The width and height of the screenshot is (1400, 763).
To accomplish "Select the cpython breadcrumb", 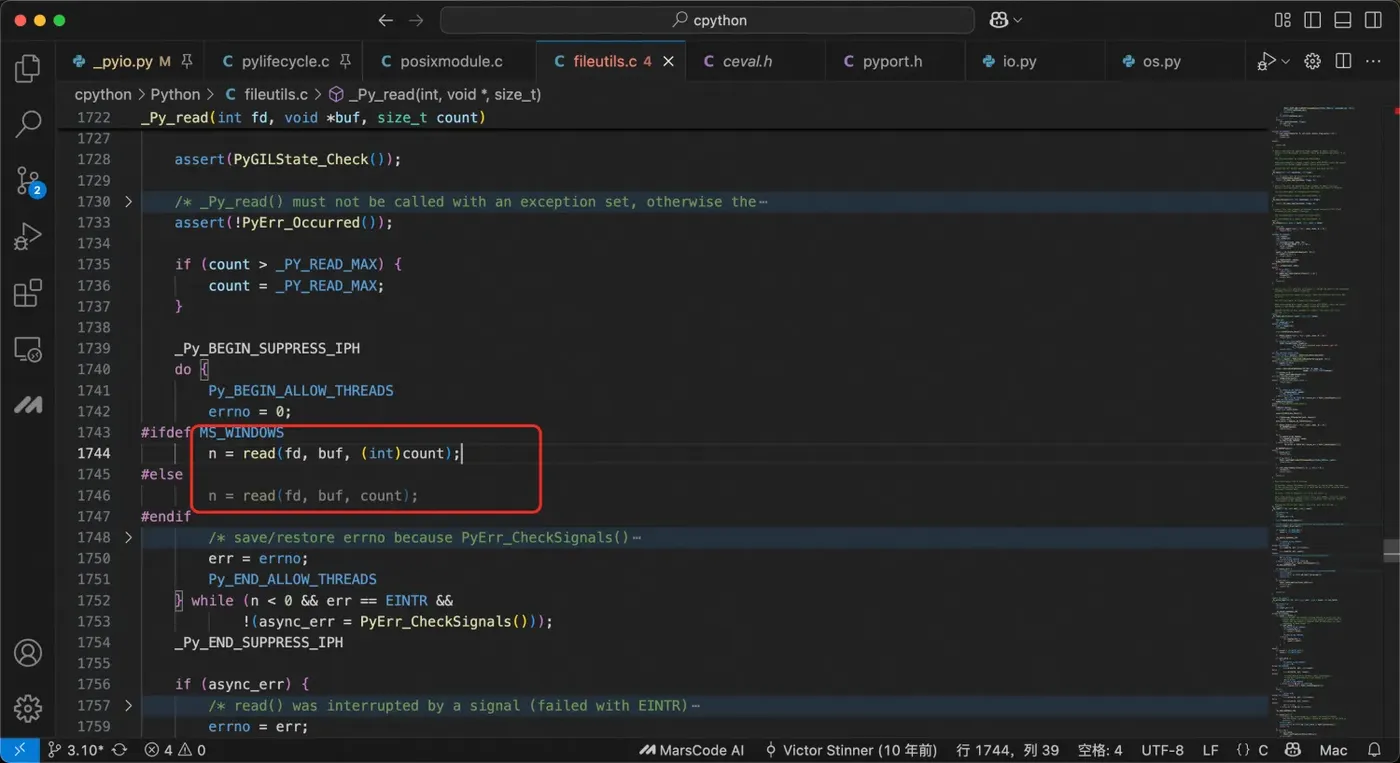I will click(103, 94).
